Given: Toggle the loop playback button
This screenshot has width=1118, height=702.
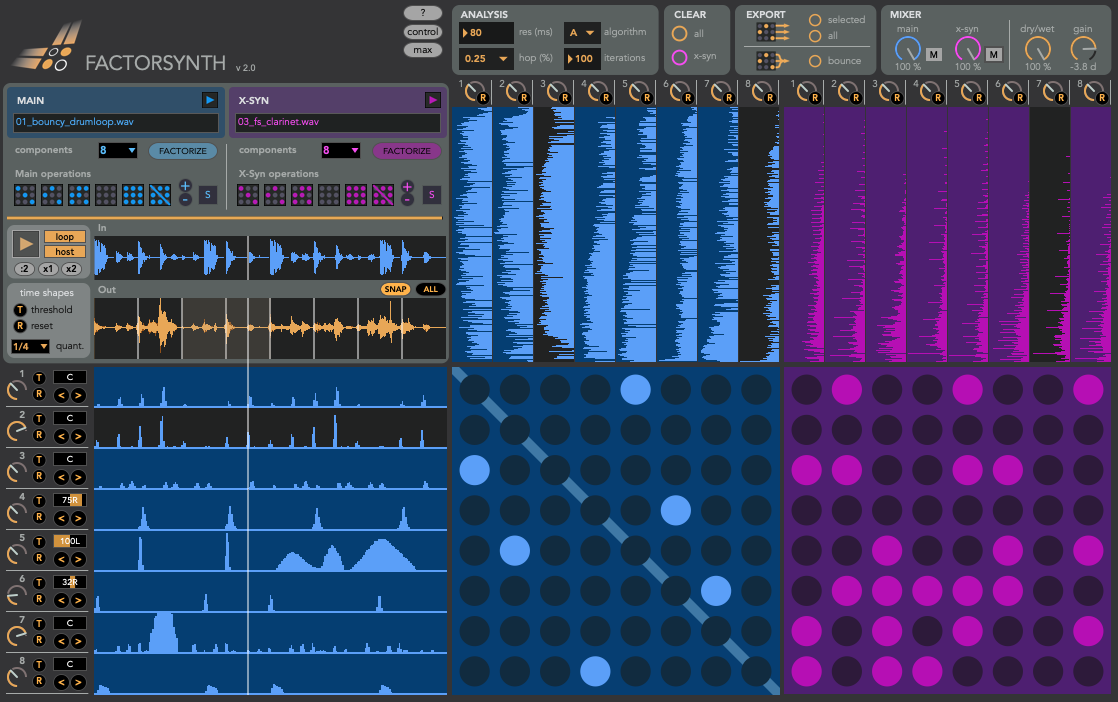Looking at the screenshot, I should (63, 237).
